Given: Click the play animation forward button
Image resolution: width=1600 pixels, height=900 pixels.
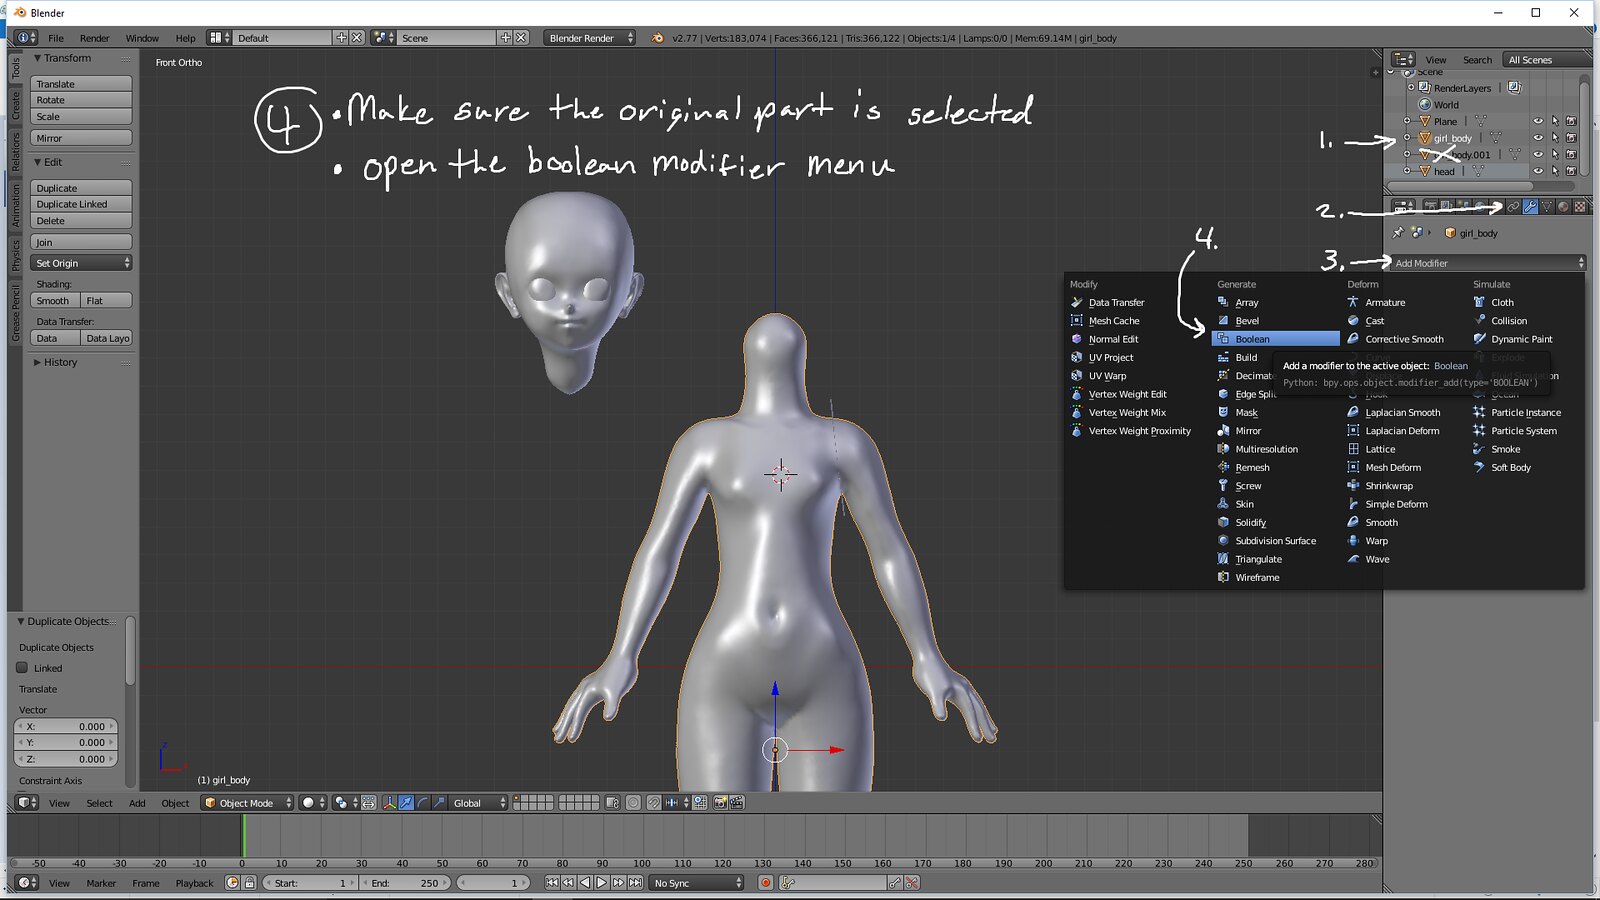Looking at the screenshot, I should coord(602,883).
